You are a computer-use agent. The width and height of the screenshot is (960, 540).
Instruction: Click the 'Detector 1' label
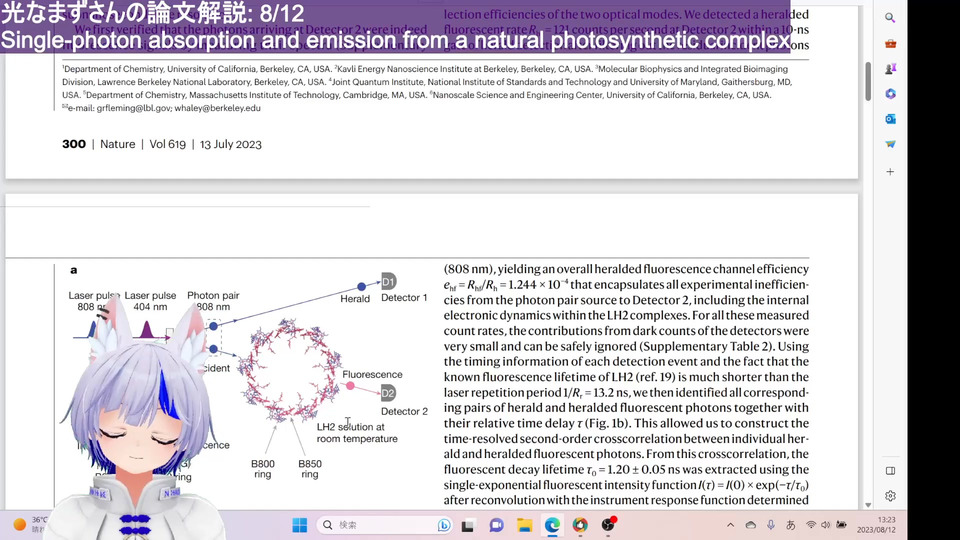click(404, 298)
